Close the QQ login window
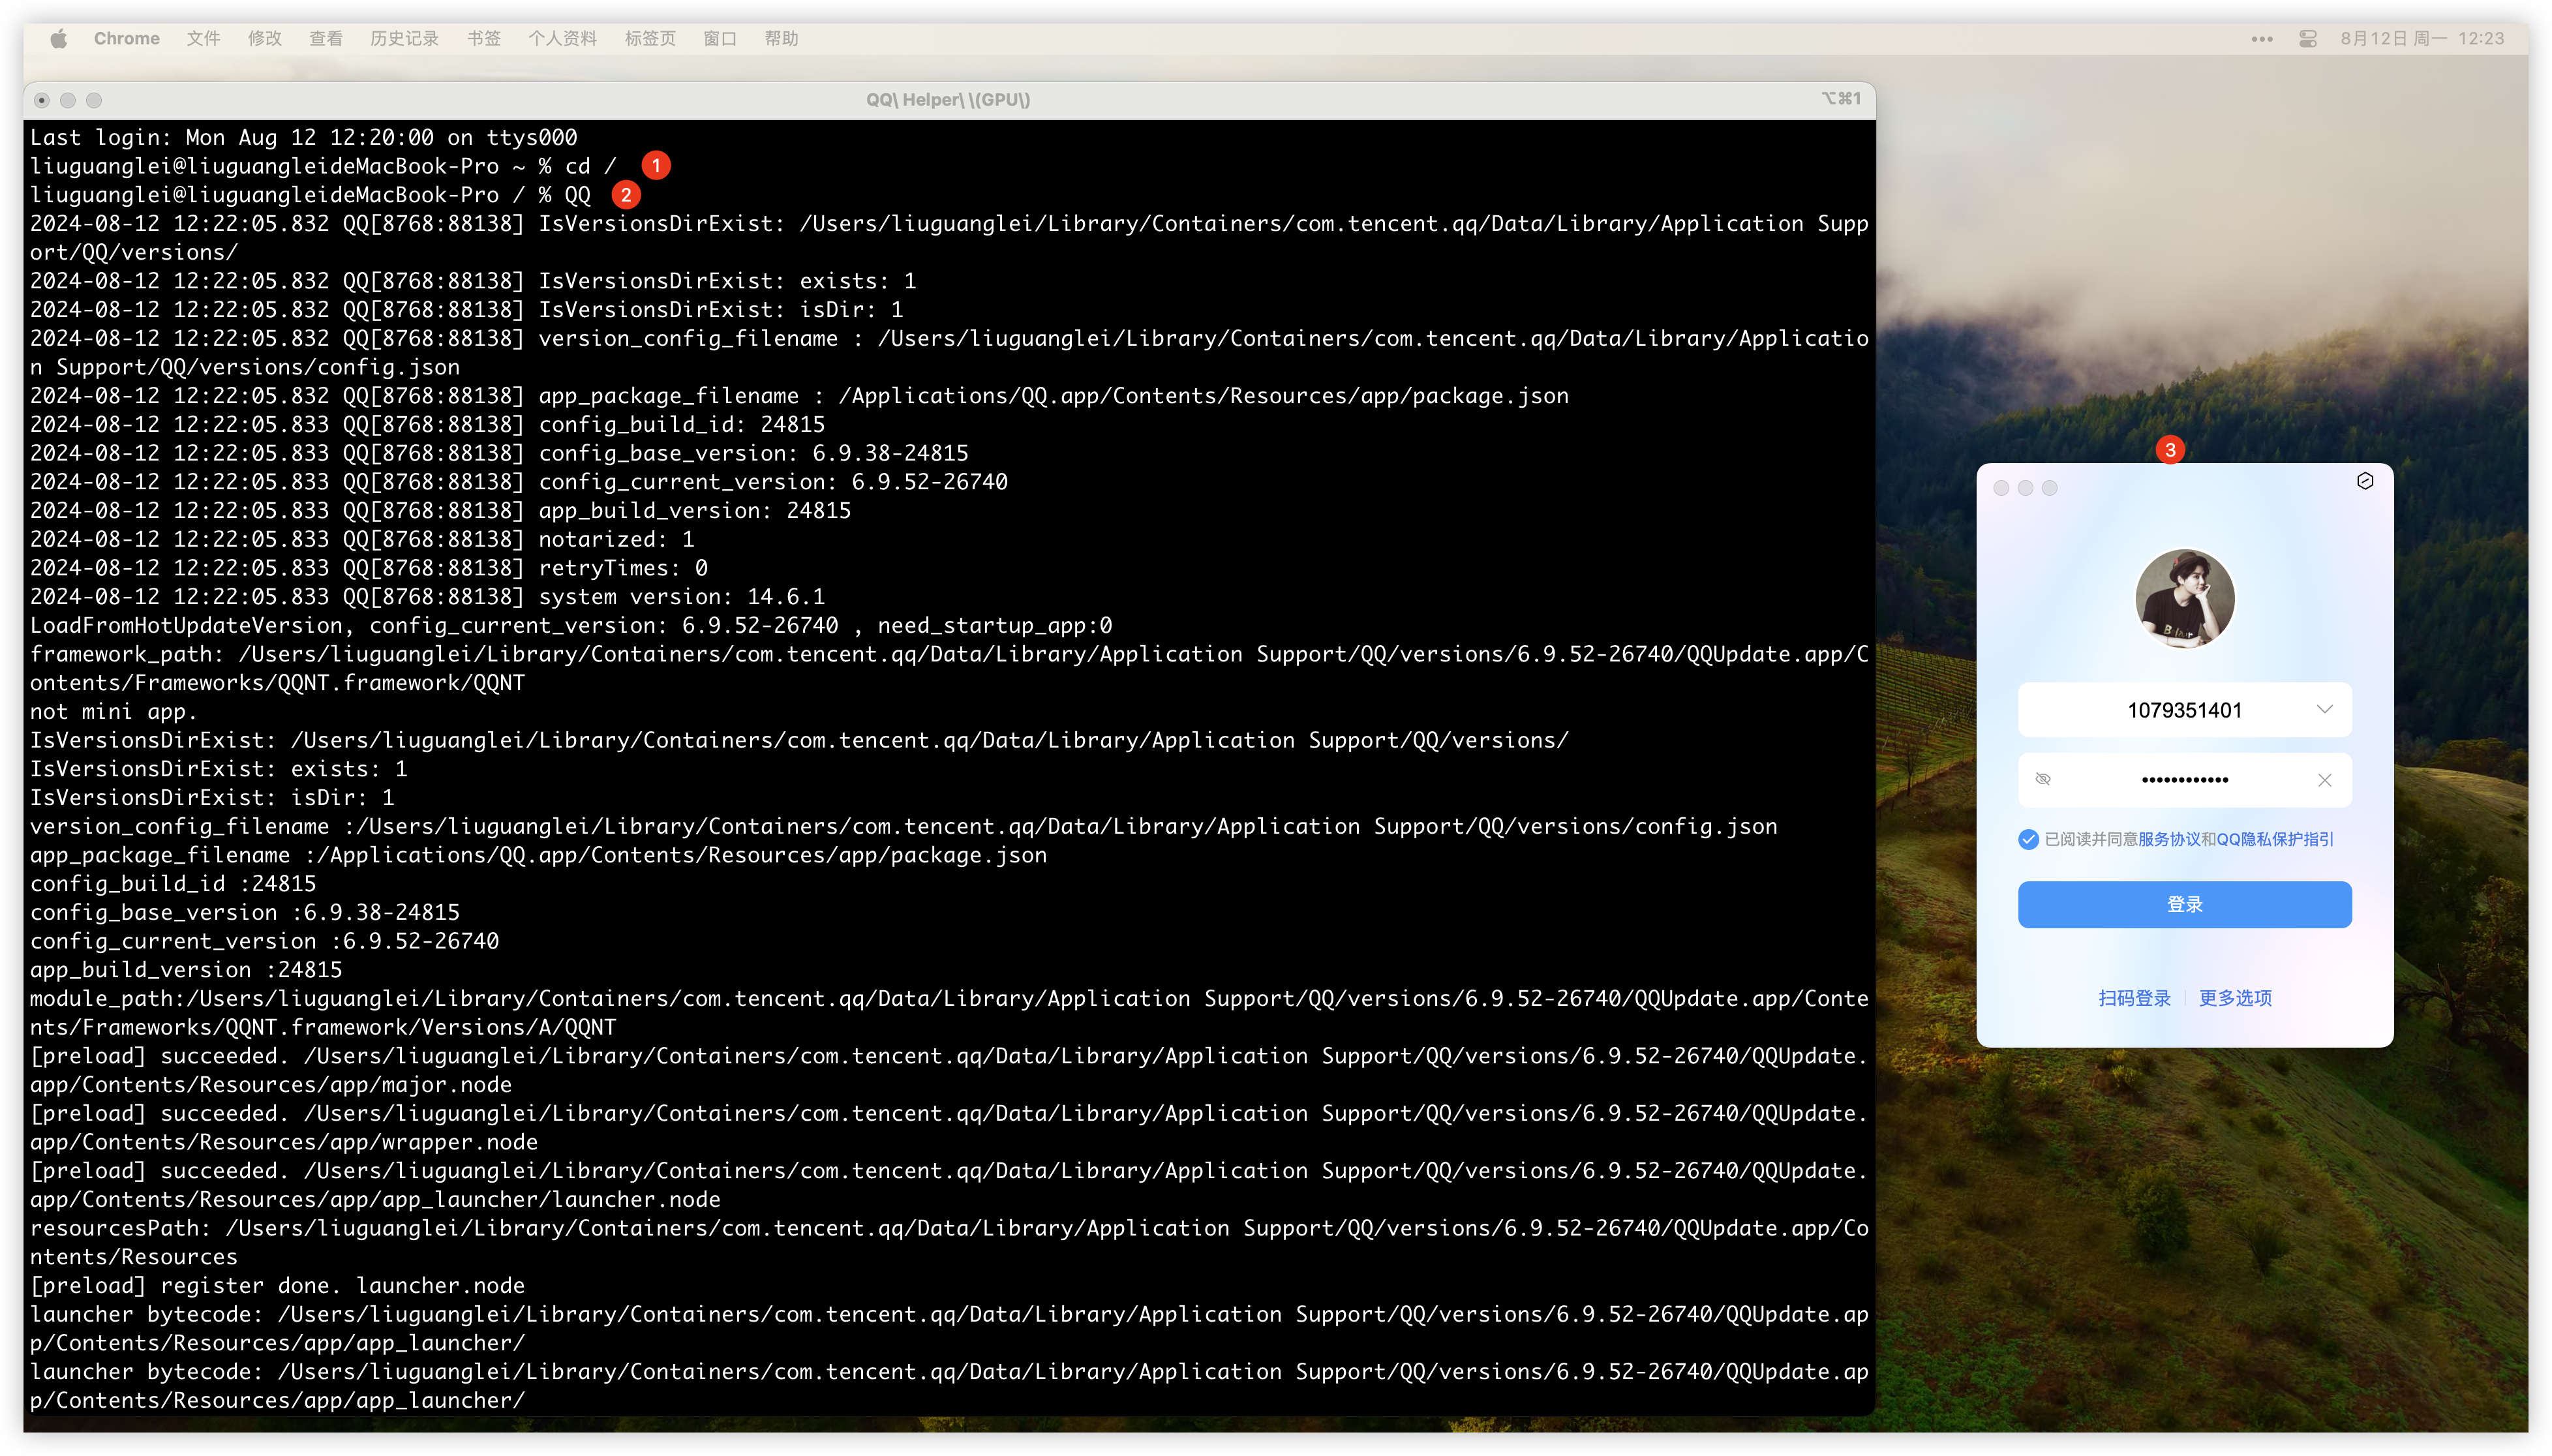Image resolution: width=2552 pixels, height=1456 pixels. coord(2001,488)
